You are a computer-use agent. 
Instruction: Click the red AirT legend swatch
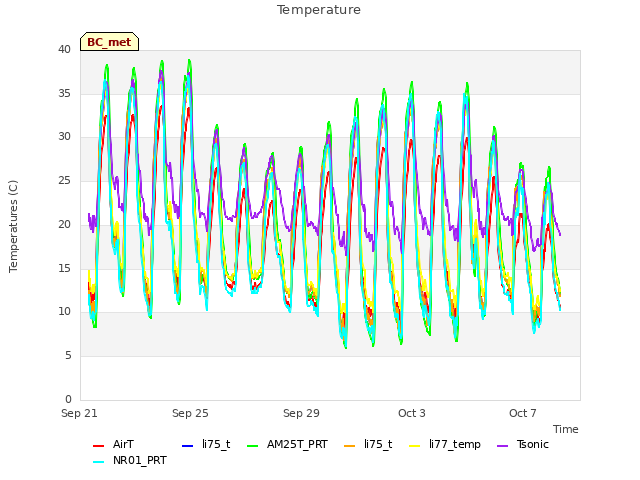(98, 445)
